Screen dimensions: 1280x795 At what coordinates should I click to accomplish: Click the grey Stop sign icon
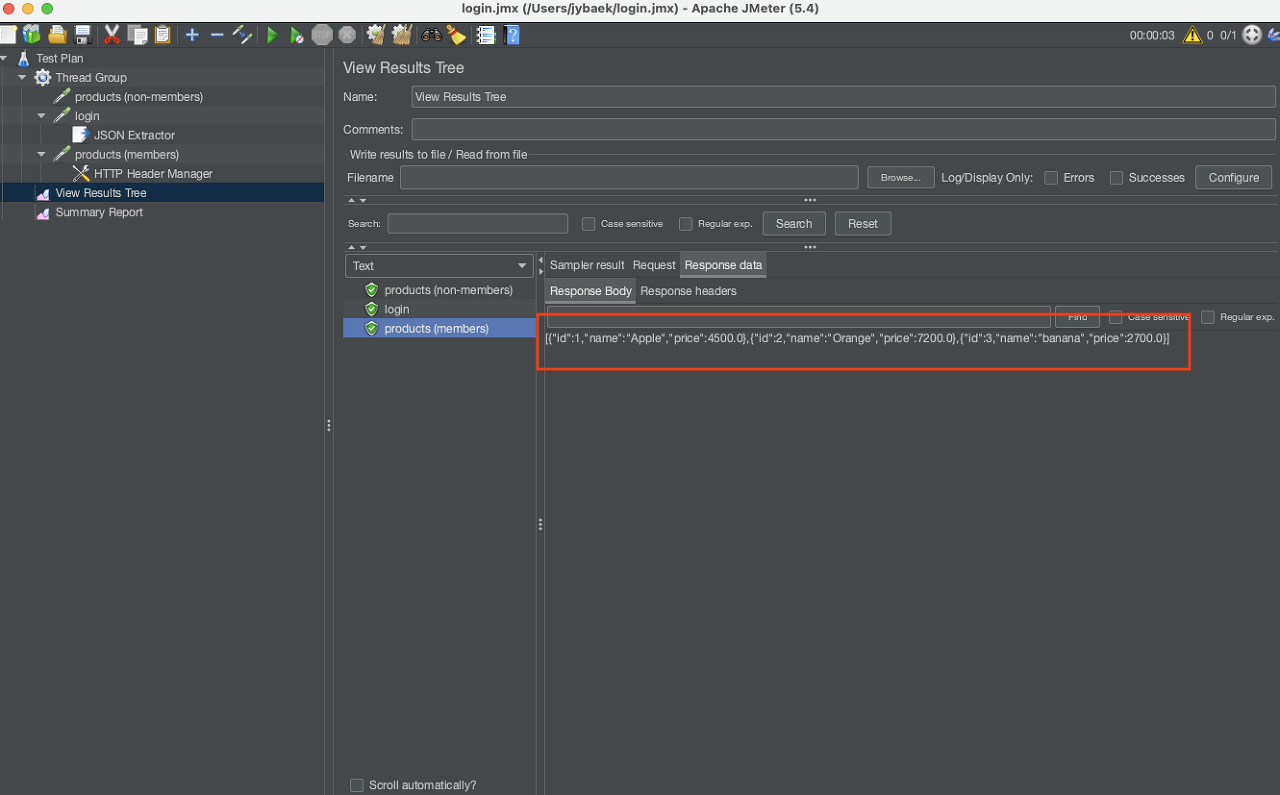pyautogui.click(x=322, y=35)
